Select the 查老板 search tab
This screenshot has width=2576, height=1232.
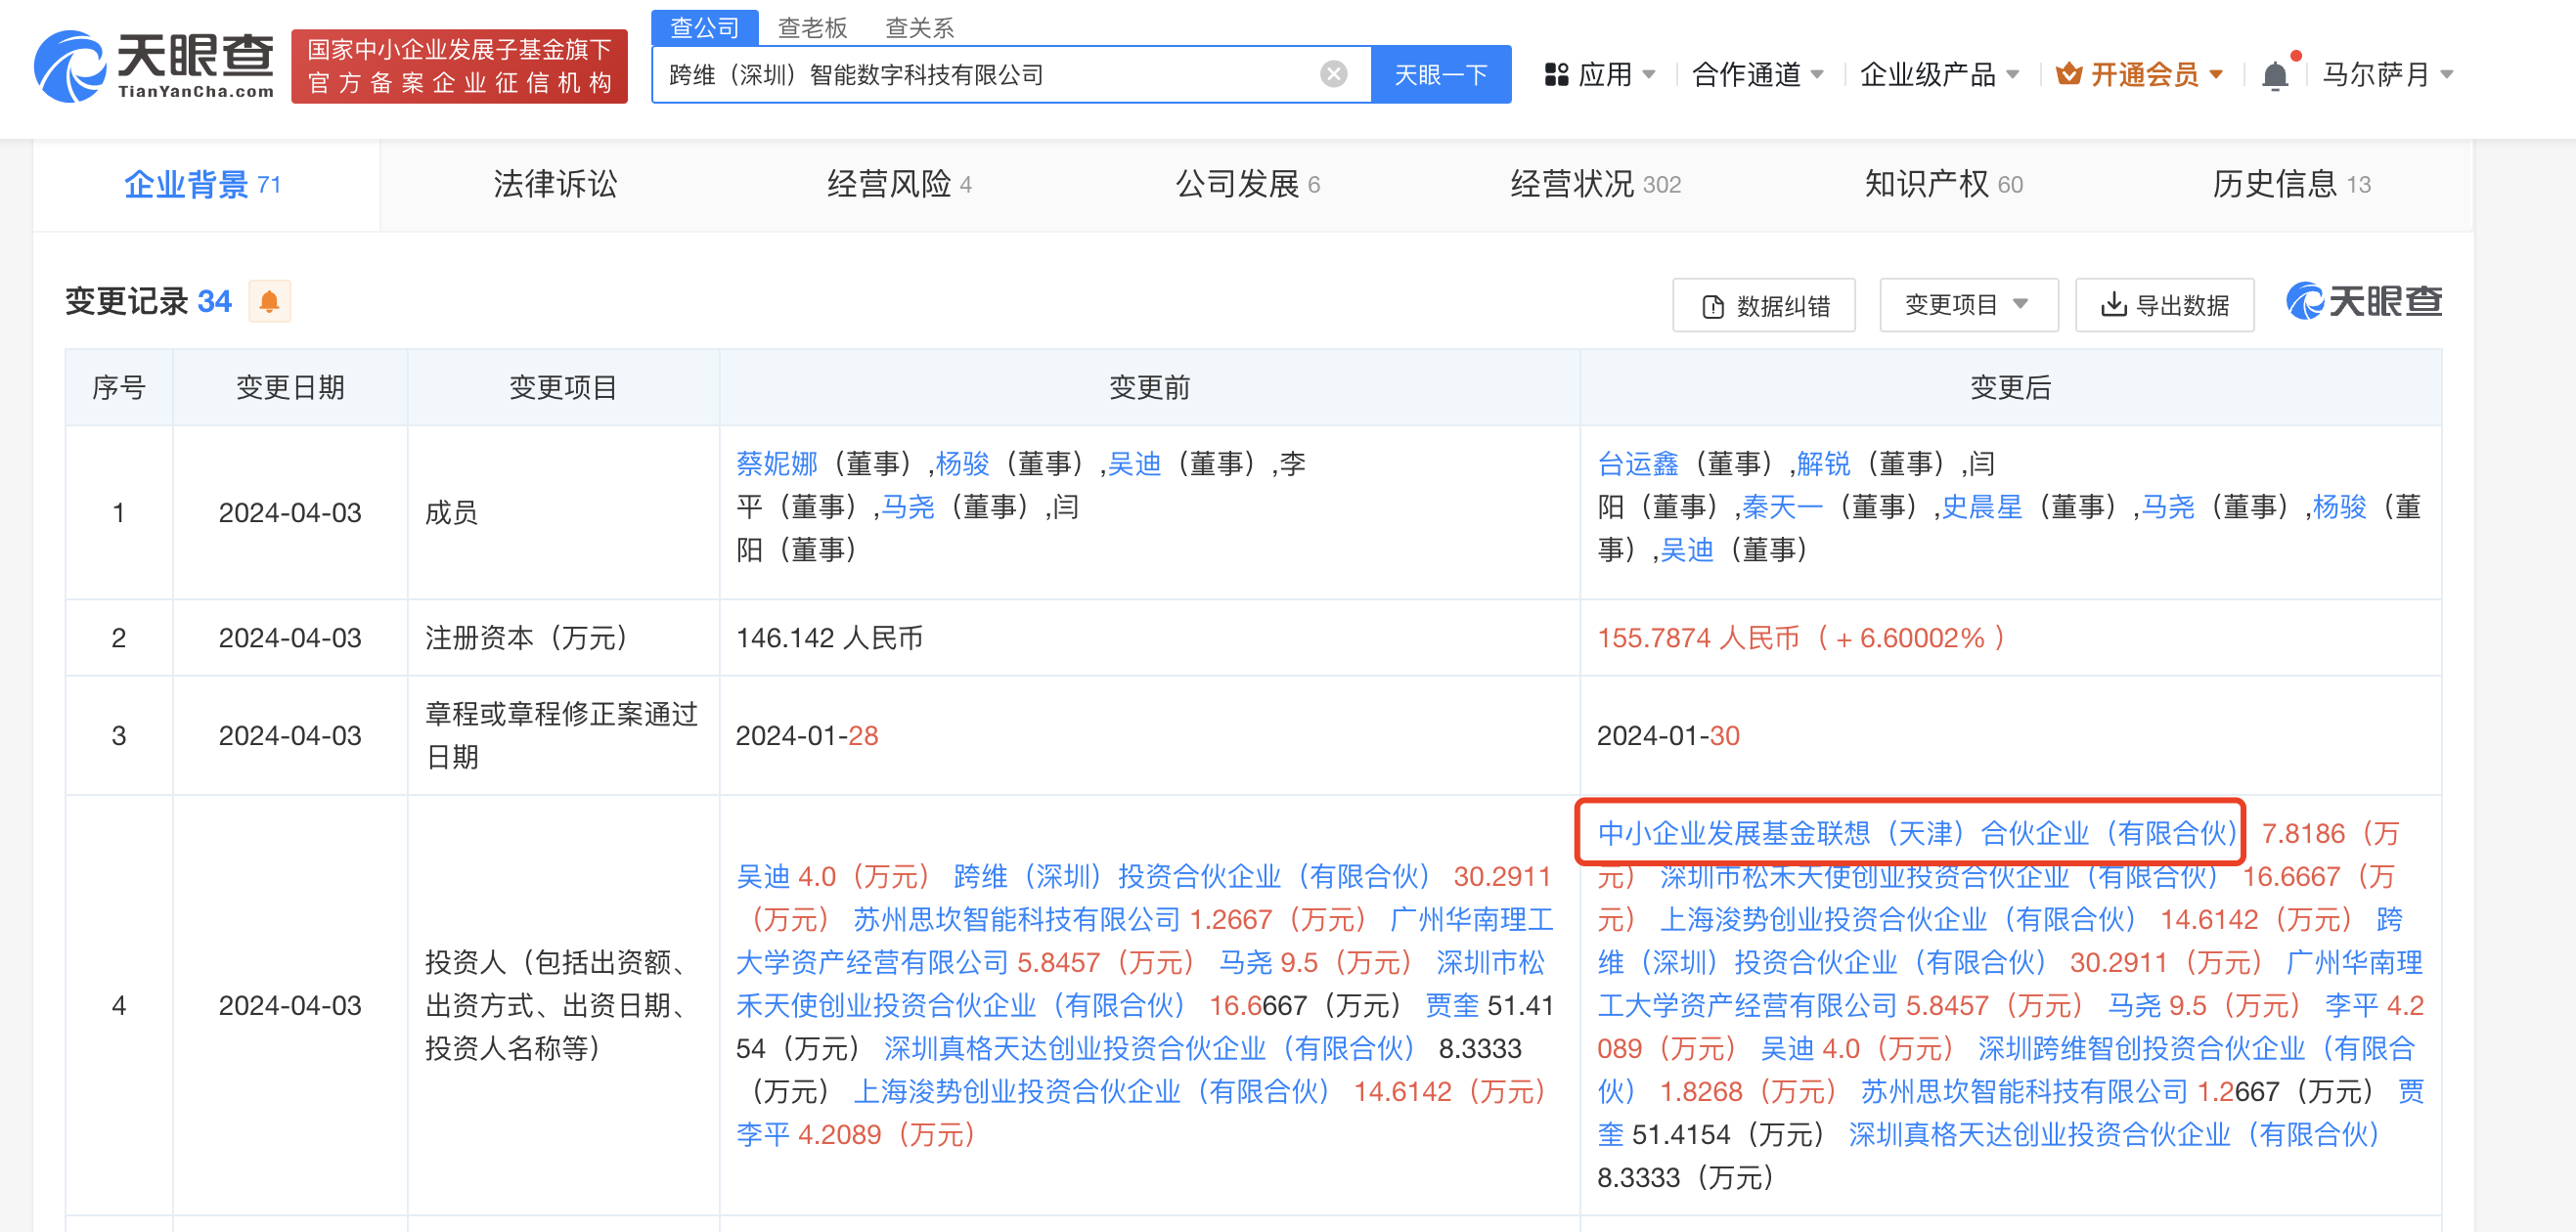[x=812, y=27]
